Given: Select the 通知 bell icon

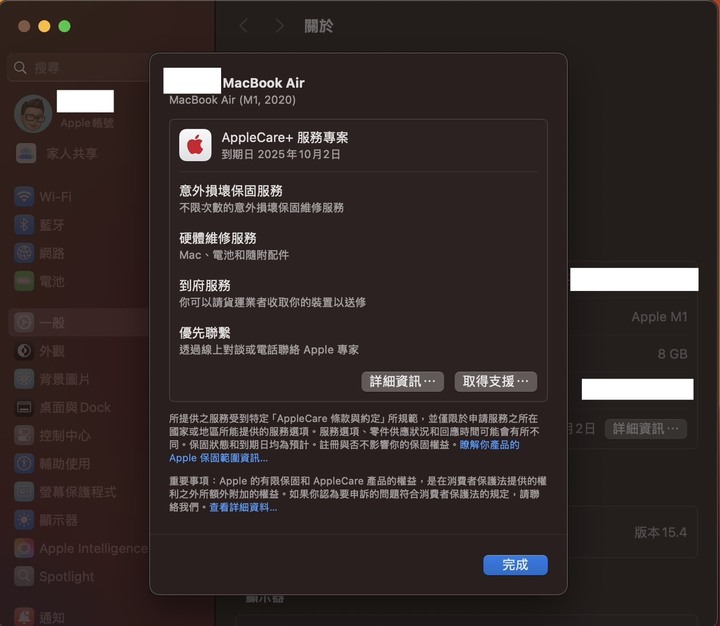Looking at the screenshot, I should point(24,617).
